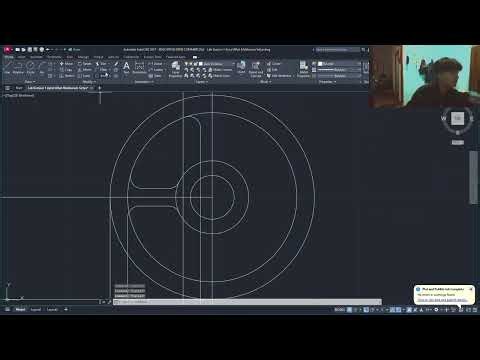Switch to the Parametric ribbon tab
The width and height of the screenshot is (480, 360).
point(54,57)
